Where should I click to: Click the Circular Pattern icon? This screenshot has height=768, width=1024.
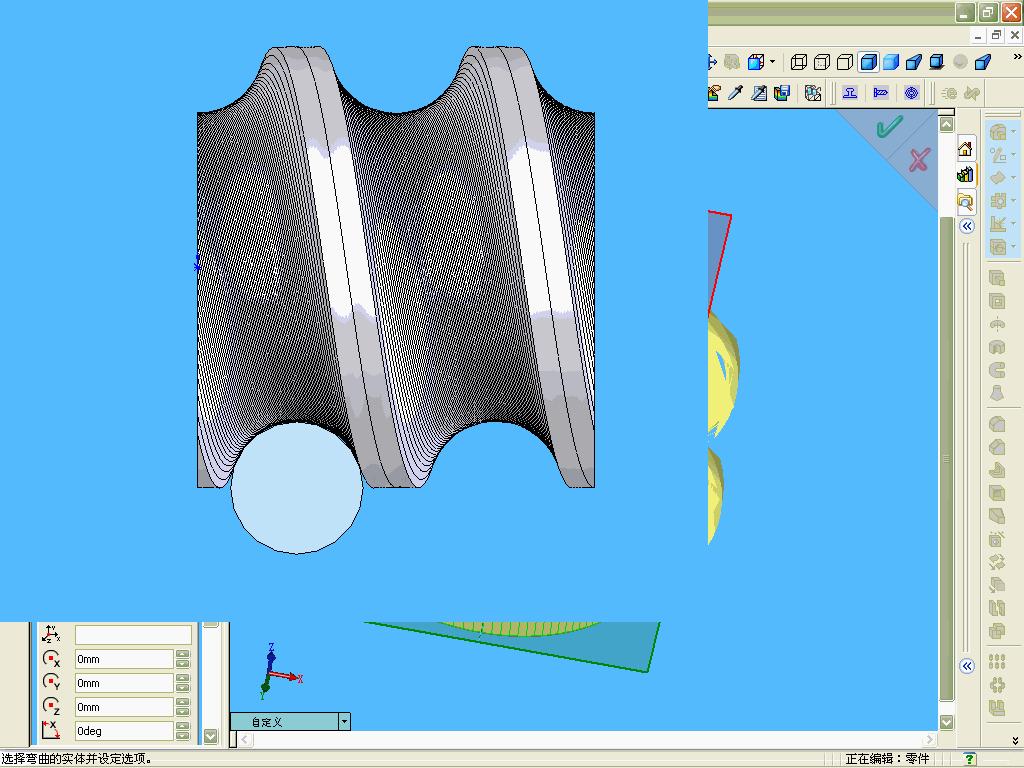(997, 684)
